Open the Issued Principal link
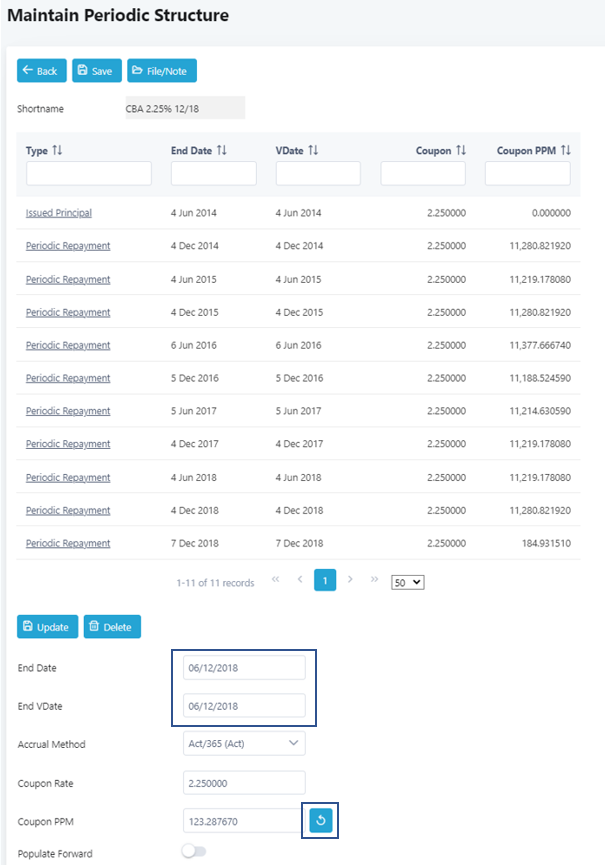 (x=59, y=213)
